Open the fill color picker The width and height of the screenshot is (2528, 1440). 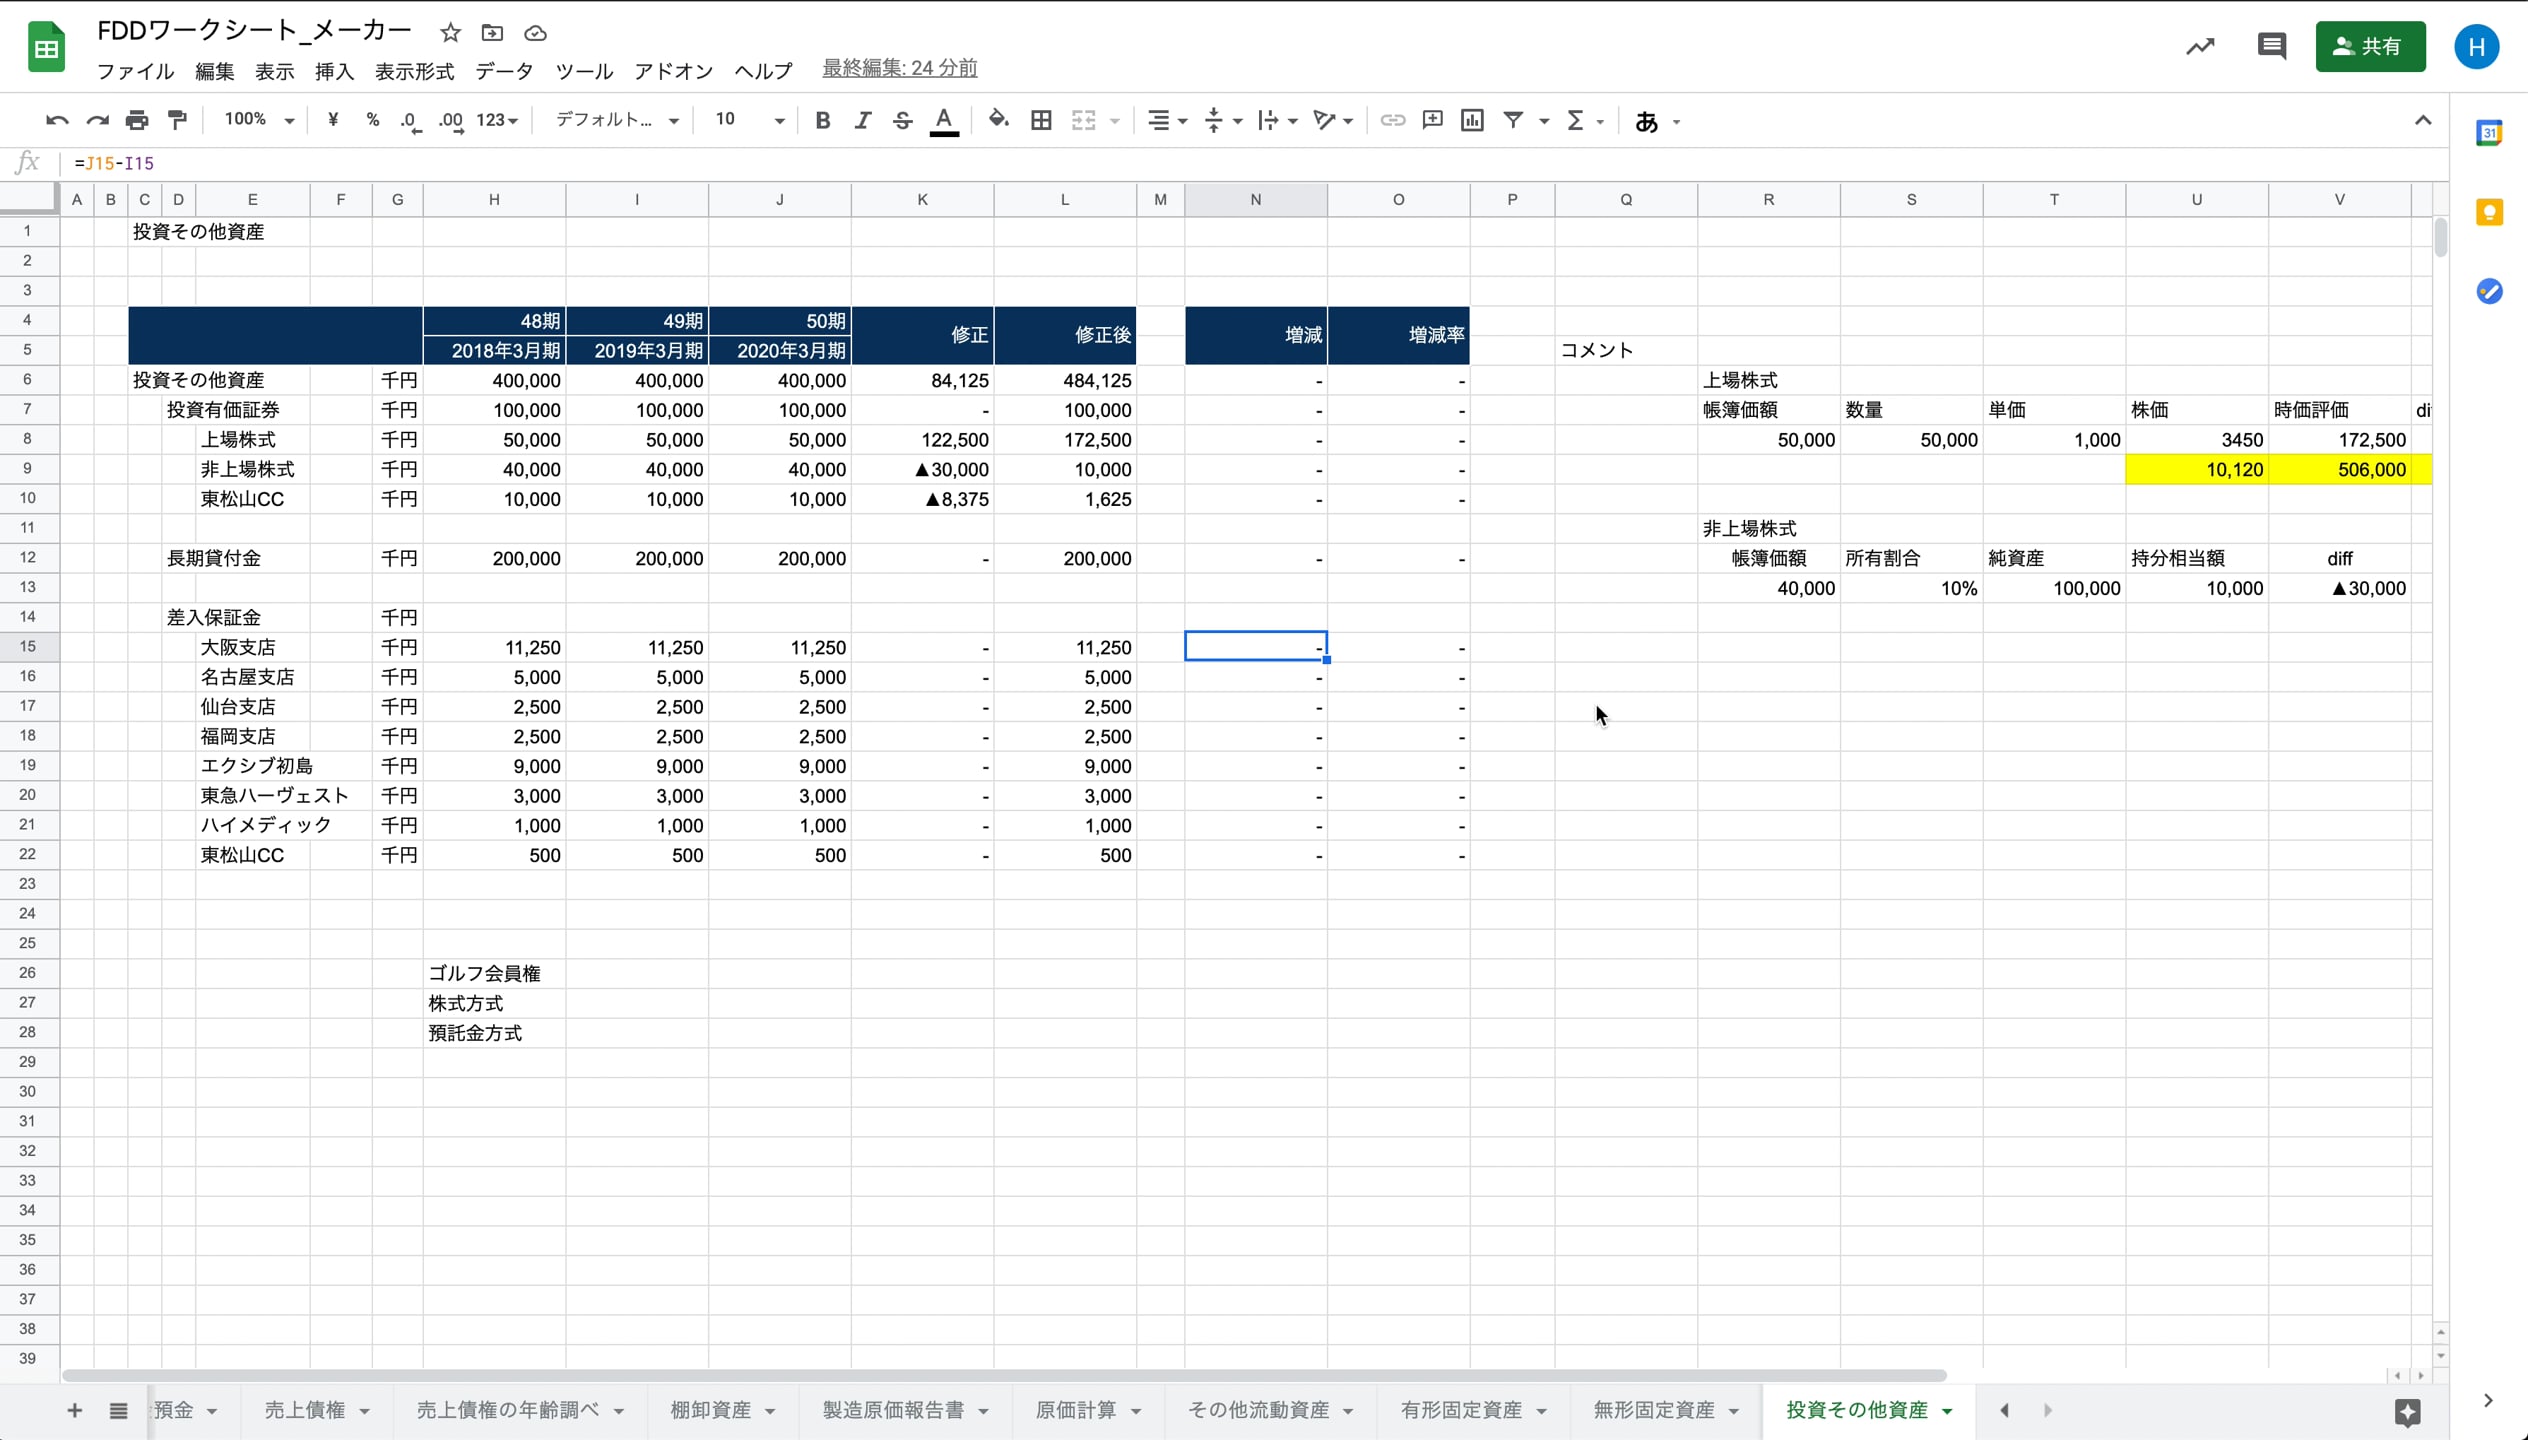(998, 120)
